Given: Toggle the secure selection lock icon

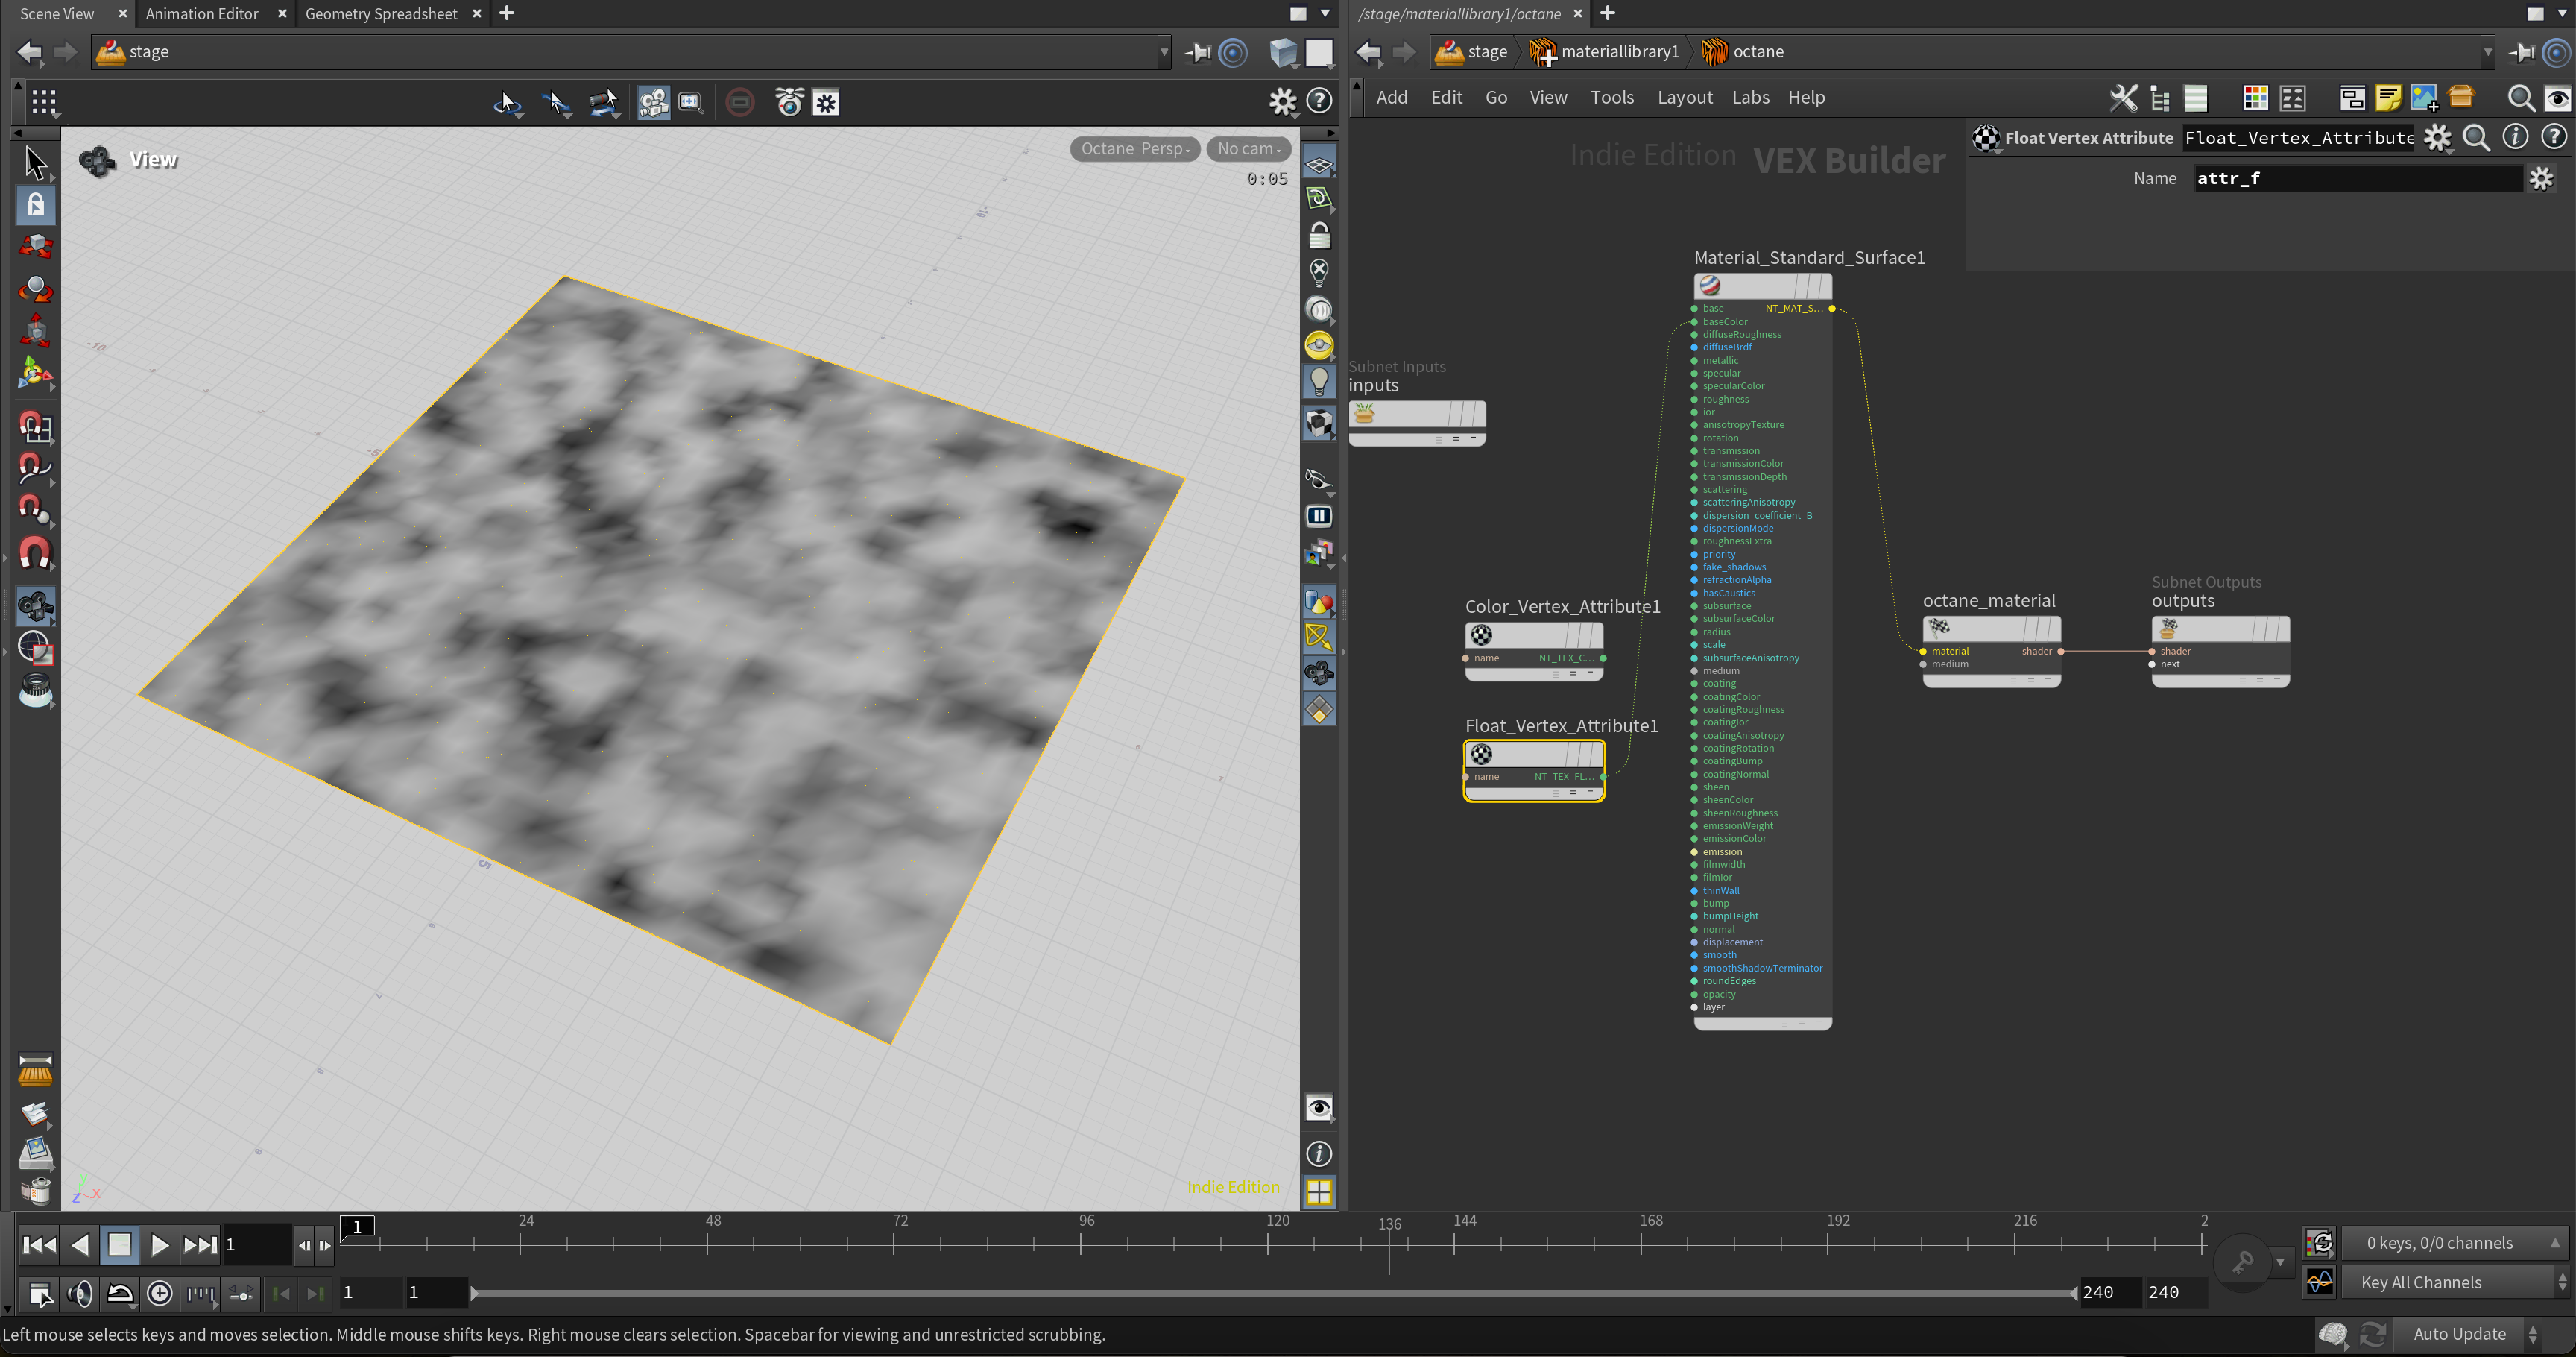Looking at the screenshot, I should [x=36, y=205].
